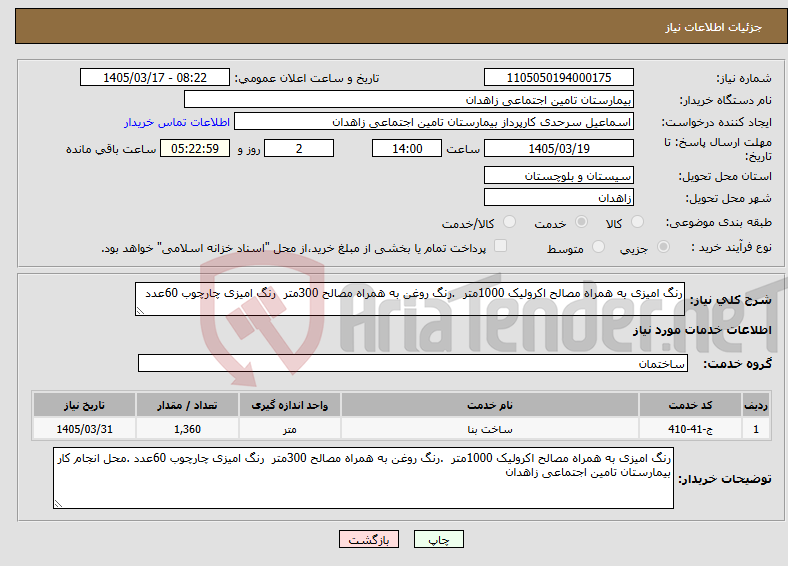The image size is (788, 566).
Task: Click the buyer name field بیمارستان تامین اجتماعی زاهدان
Action: coord(409,100)
